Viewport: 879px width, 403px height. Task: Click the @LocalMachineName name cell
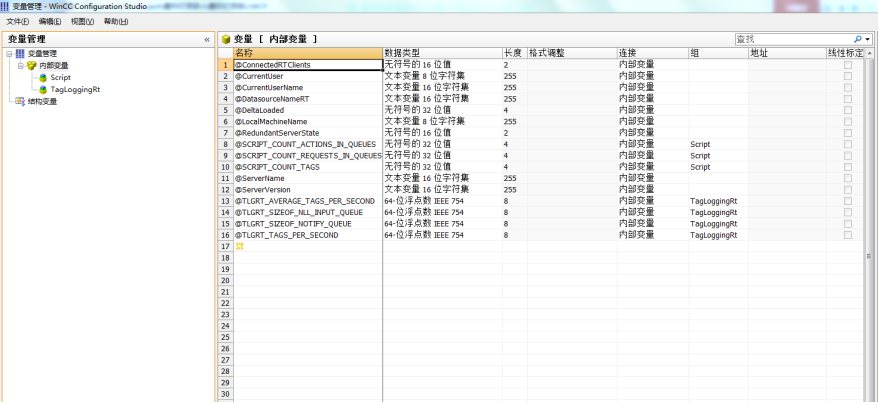tap(308, 122)
